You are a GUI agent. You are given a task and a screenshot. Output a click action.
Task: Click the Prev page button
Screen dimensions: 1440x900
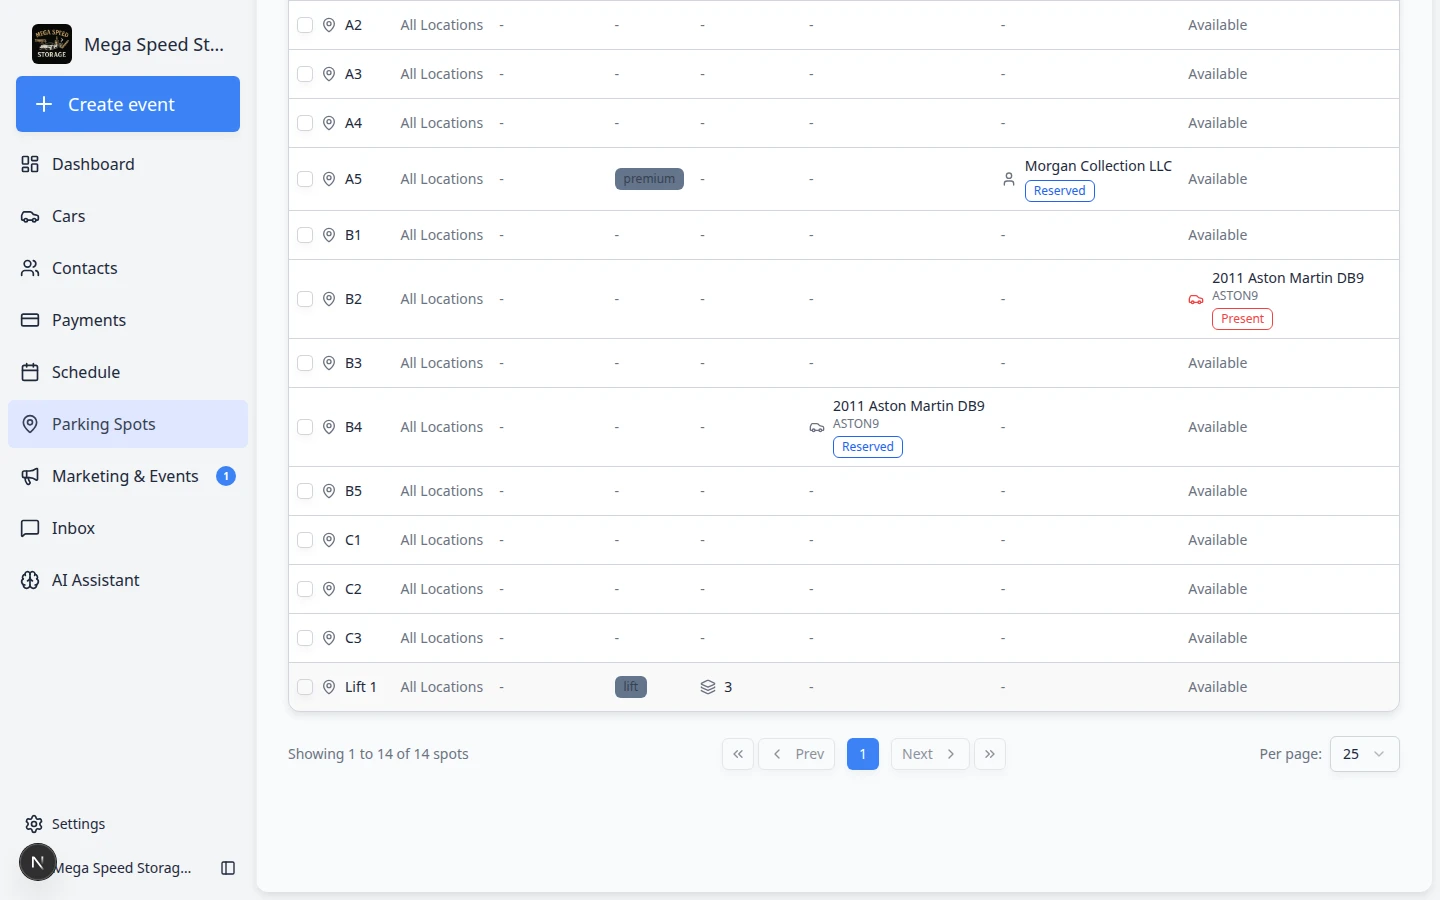point(797,754)
